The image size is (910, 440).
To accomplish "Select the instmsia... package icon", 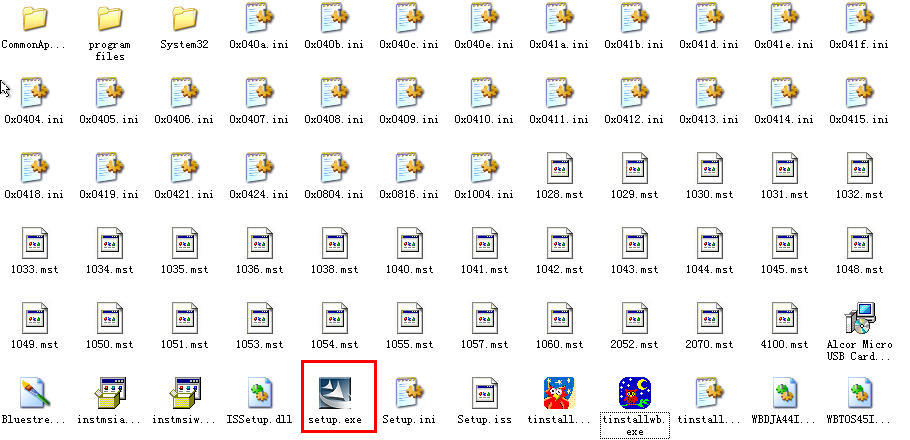I will pos(110,393).
